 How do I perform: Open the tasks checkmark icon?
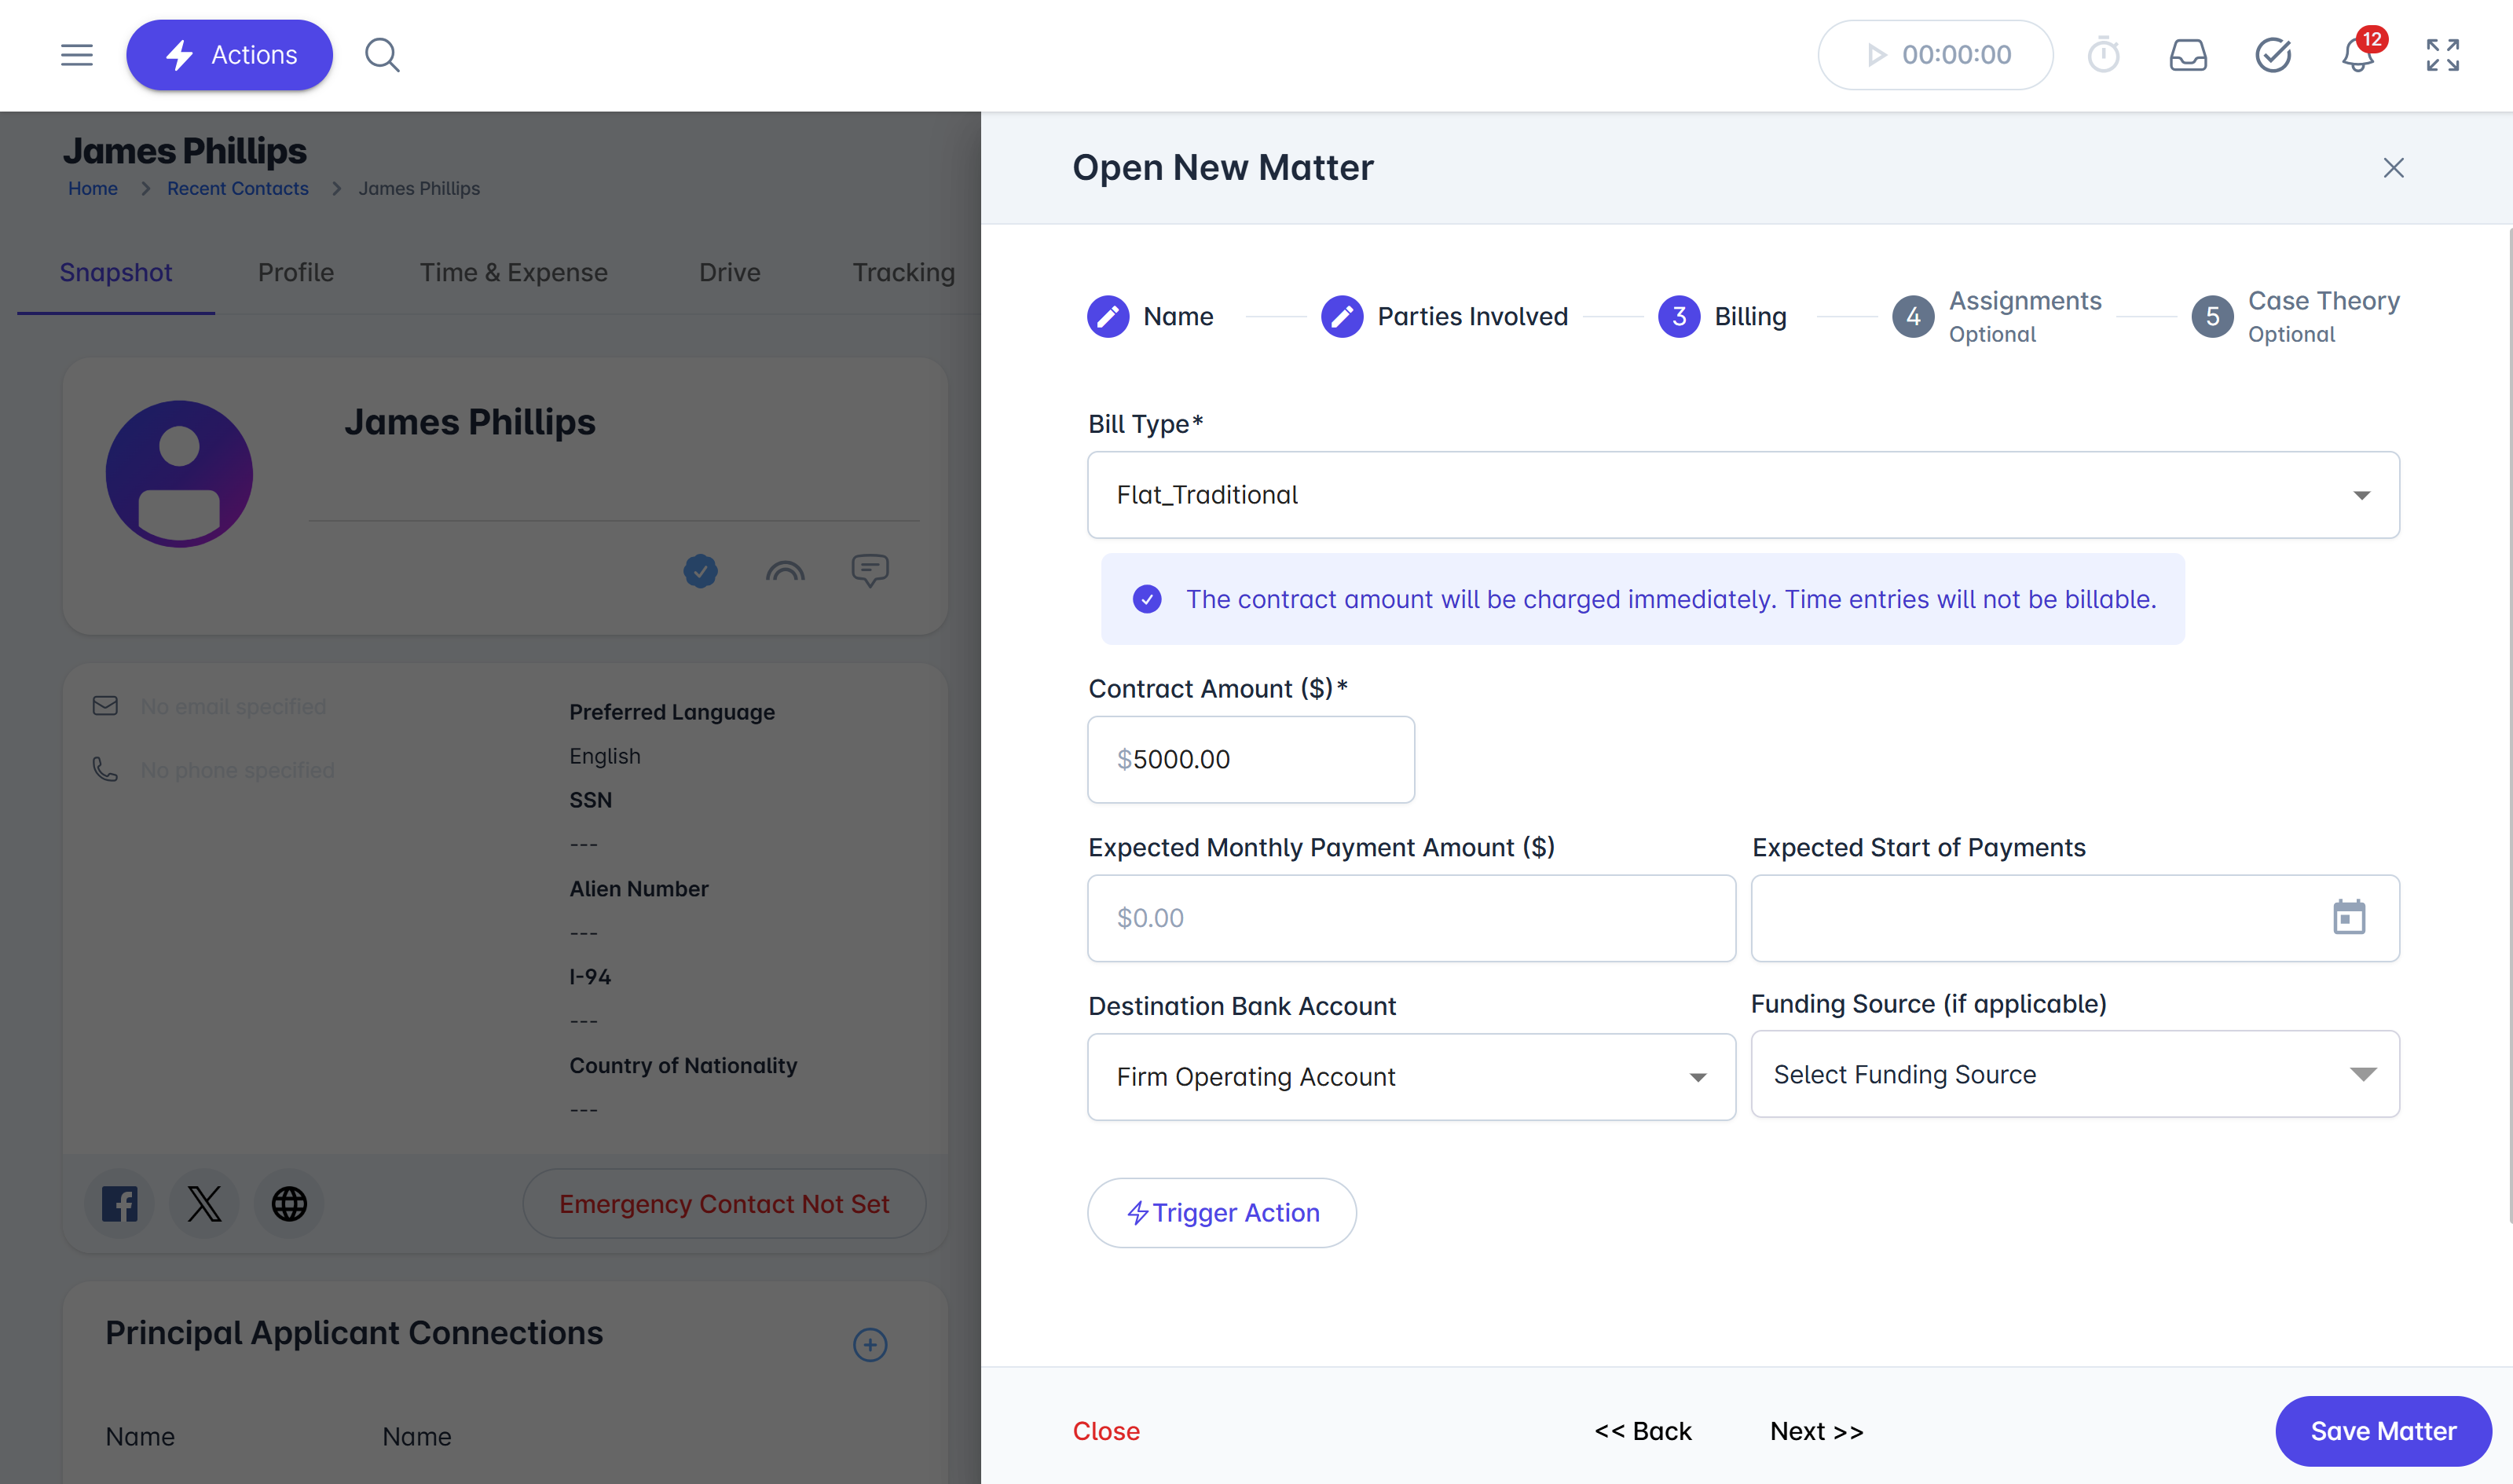2273,55
